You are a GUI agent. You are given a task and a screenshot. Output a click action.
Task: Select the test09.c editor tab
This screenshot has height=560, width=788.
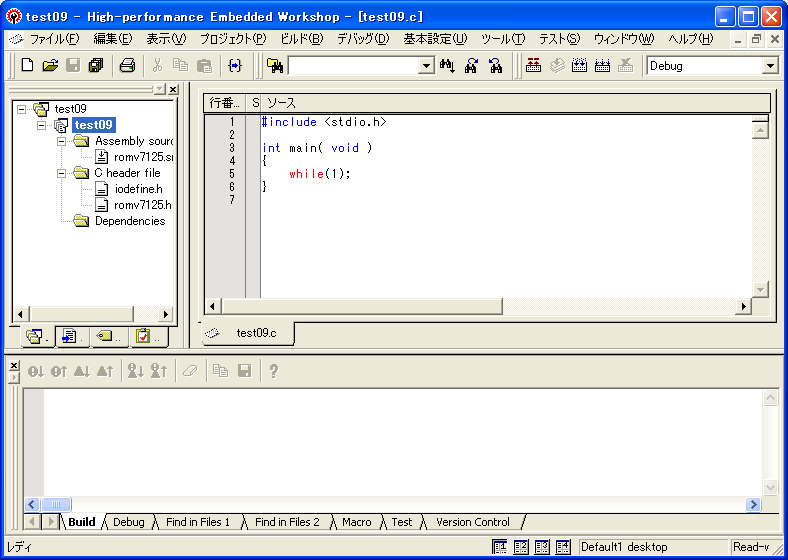[x=255, y=333]
